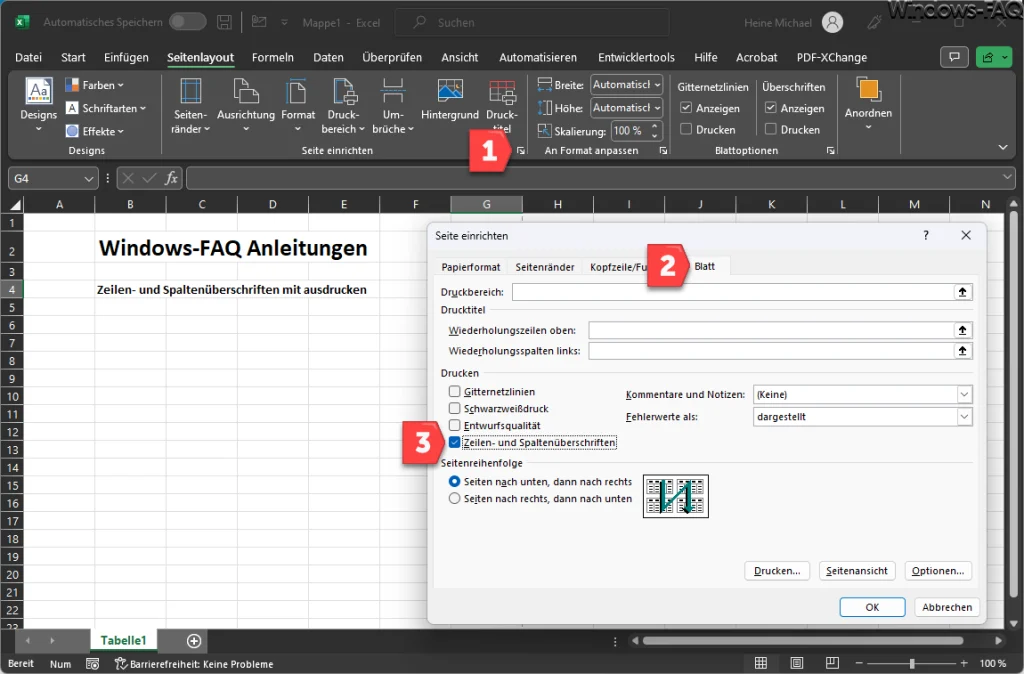The width and height of the screenshot is (1024, 674).
Task: Open the Umbrüche breaks menu
Action: click(392, 106)
